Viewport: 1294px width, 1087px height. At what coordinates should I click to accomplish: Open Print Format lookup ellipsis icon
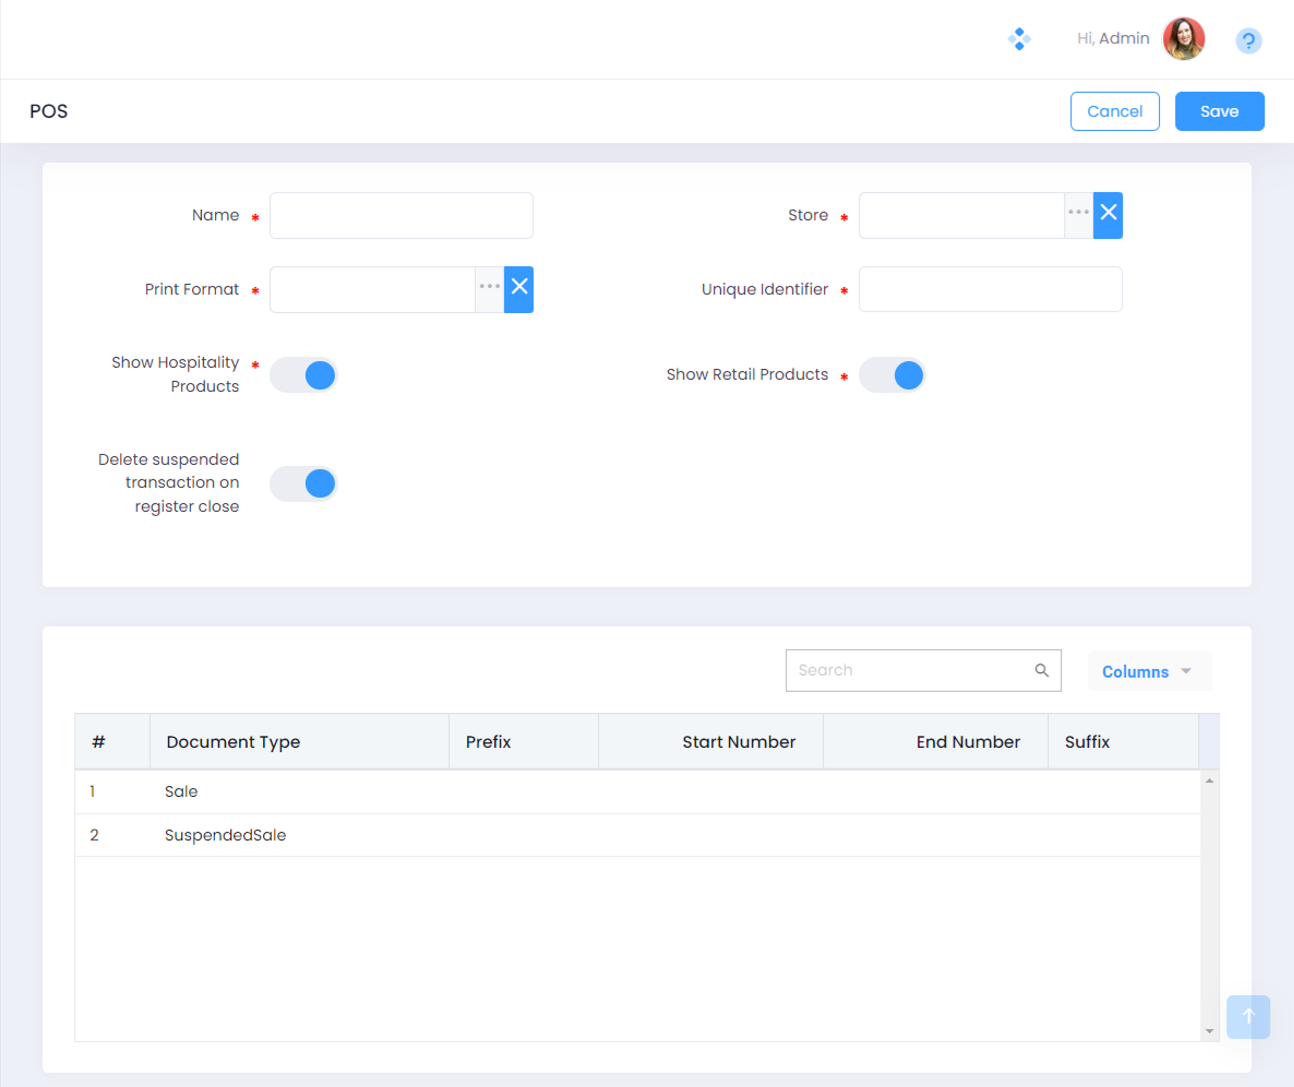point(489,288)
